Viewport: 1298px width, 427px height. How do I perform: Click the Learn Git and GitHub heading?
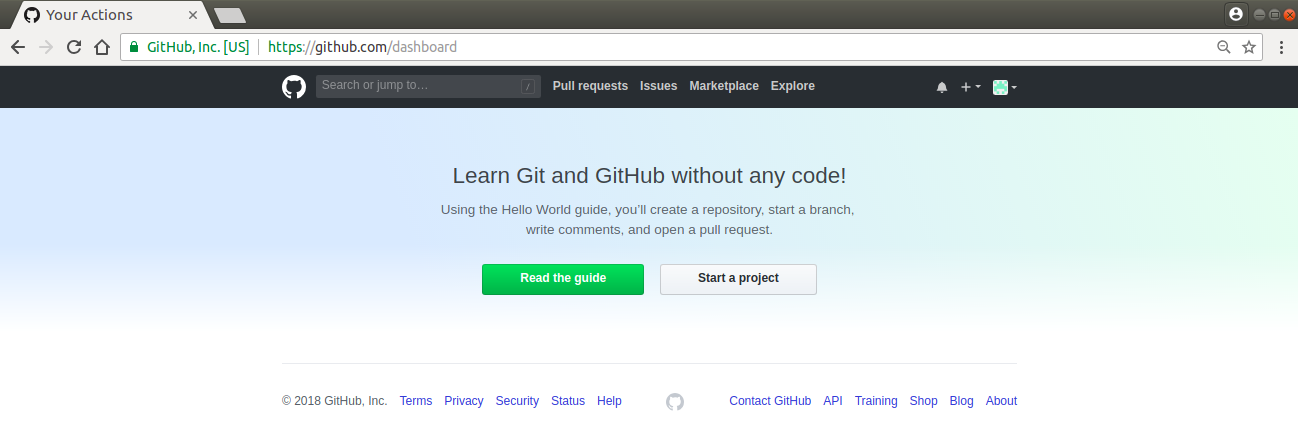(649, 176)
